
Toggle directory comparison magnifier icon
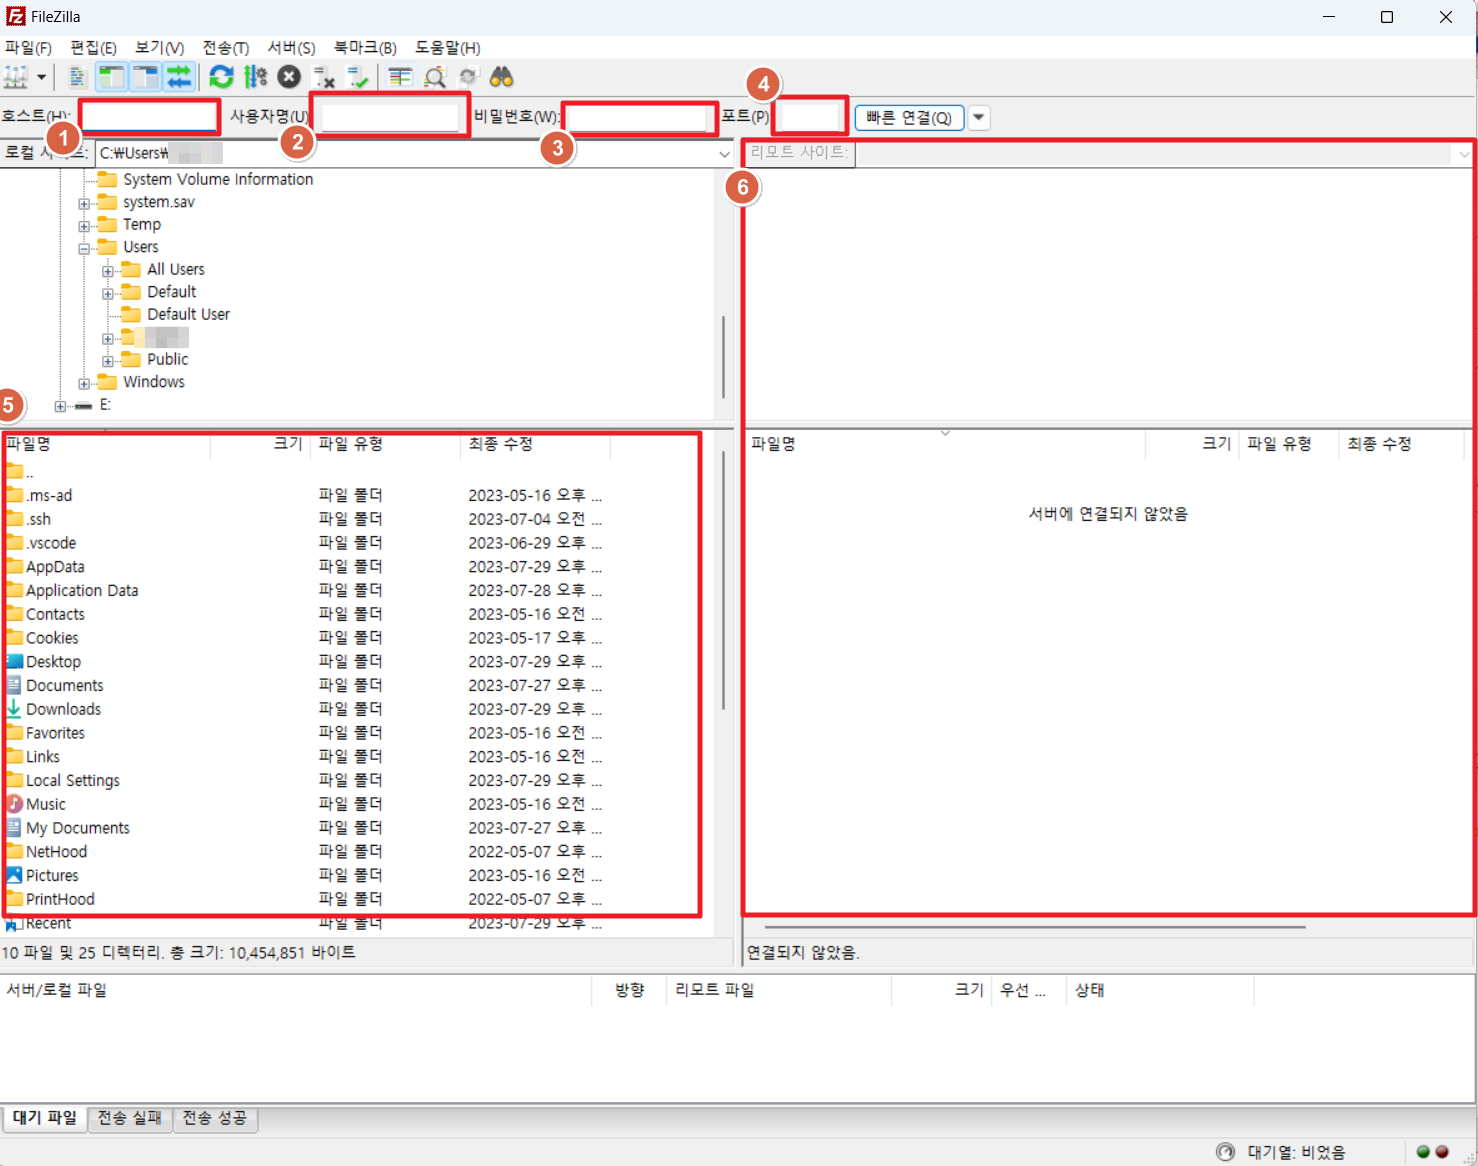435,77
